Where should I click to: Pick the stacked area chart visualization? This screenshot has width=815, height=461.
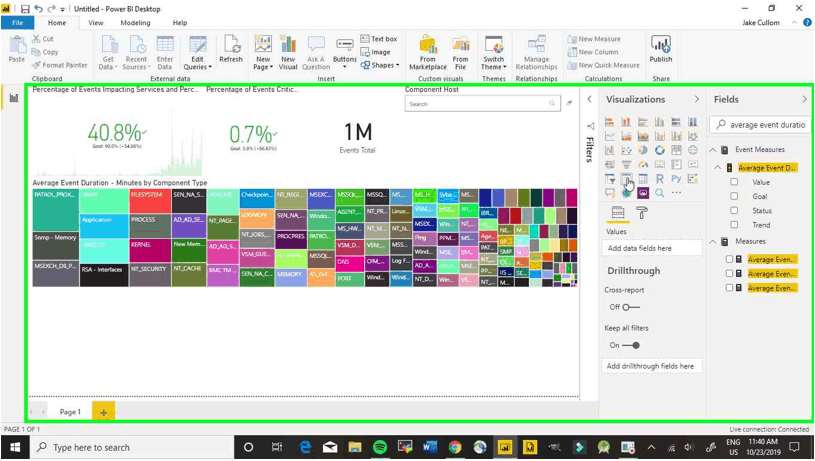pyautogui.click(x=643, y=136)
